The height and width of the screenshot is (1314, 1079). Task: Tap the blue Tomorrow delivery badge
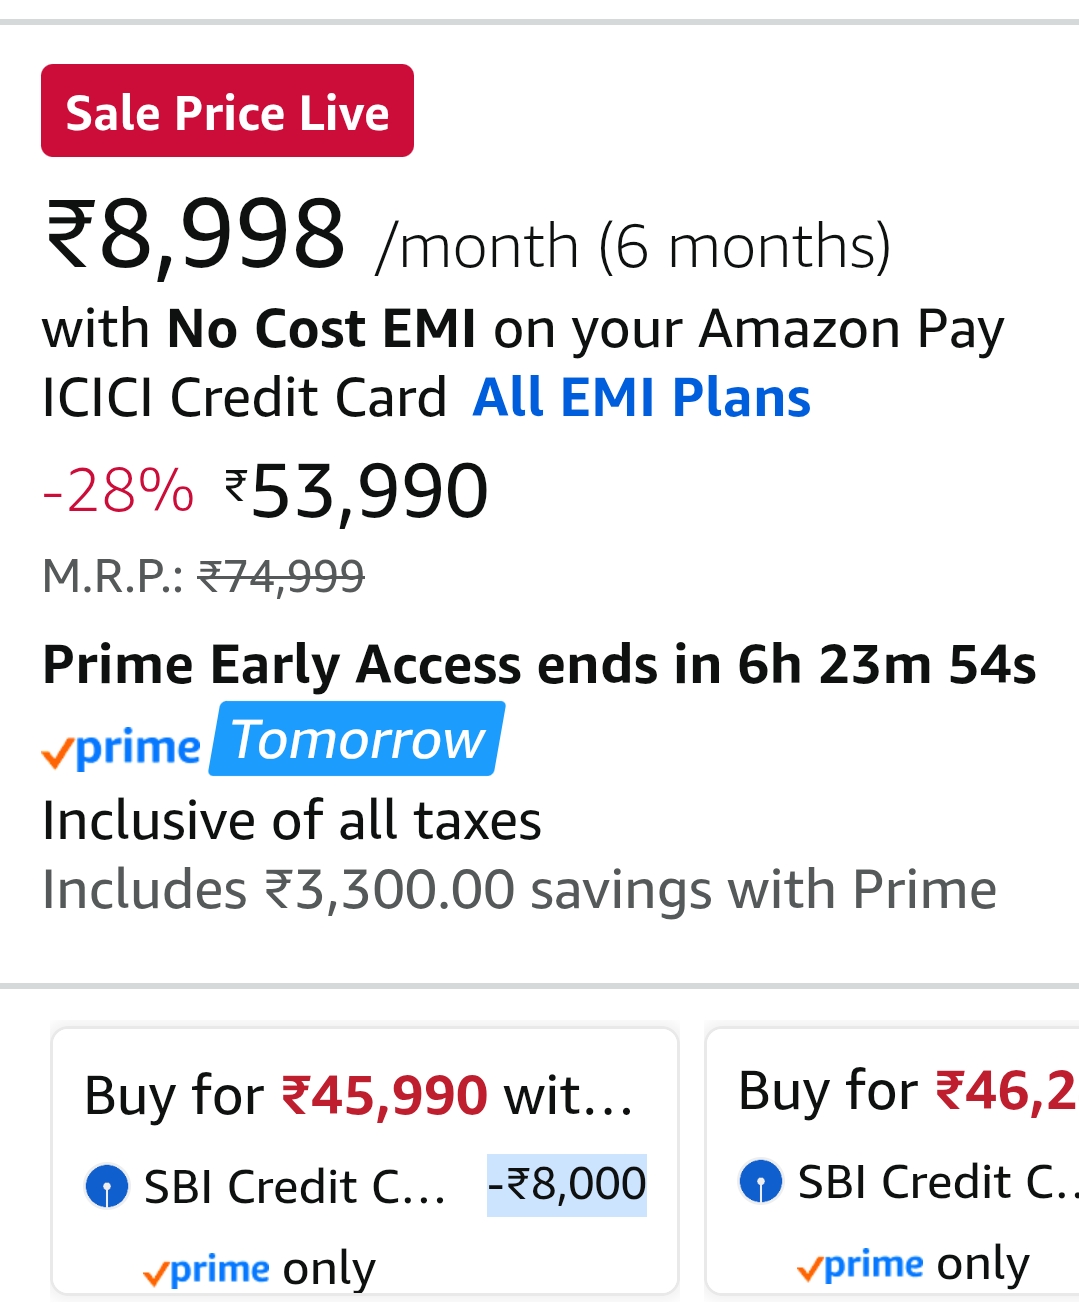pos(358,740)
